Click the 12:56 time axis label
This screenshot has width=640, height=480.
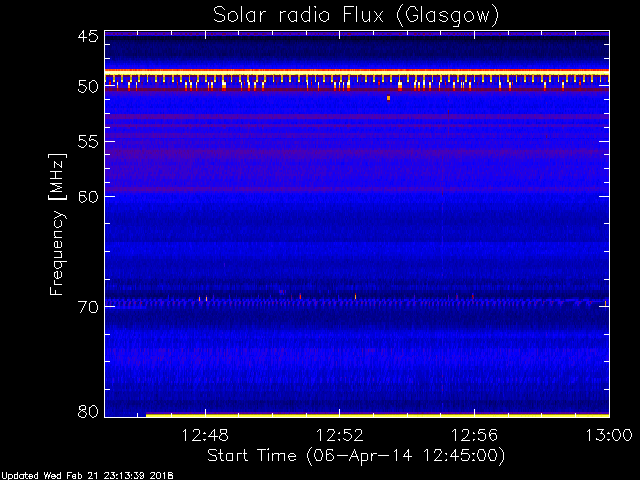click(x=474, y=435)
